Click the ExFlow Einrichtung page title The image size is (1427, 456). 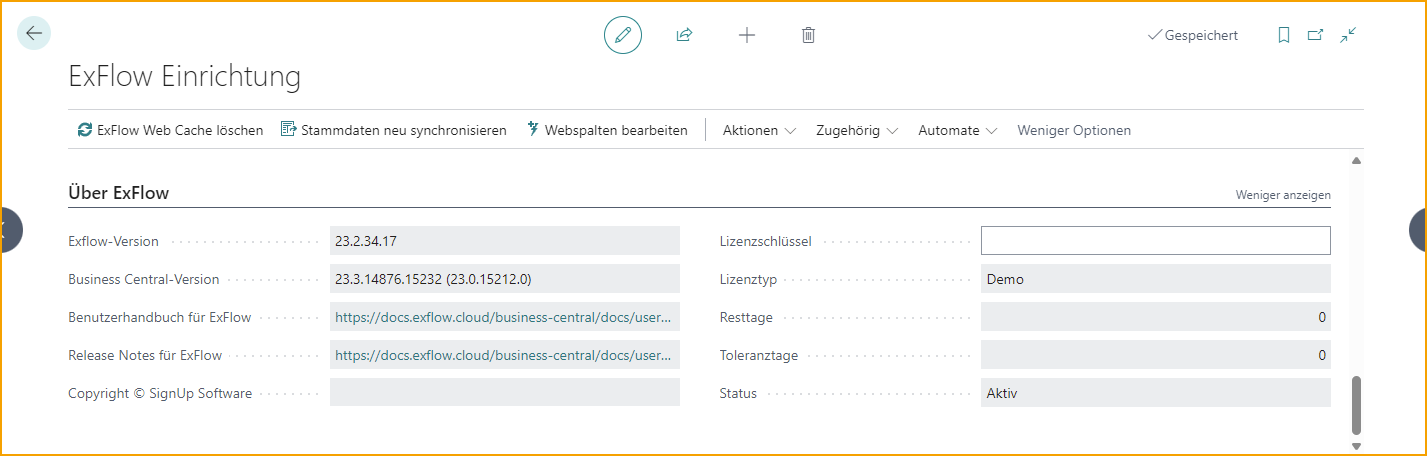(x=184, y=76)
